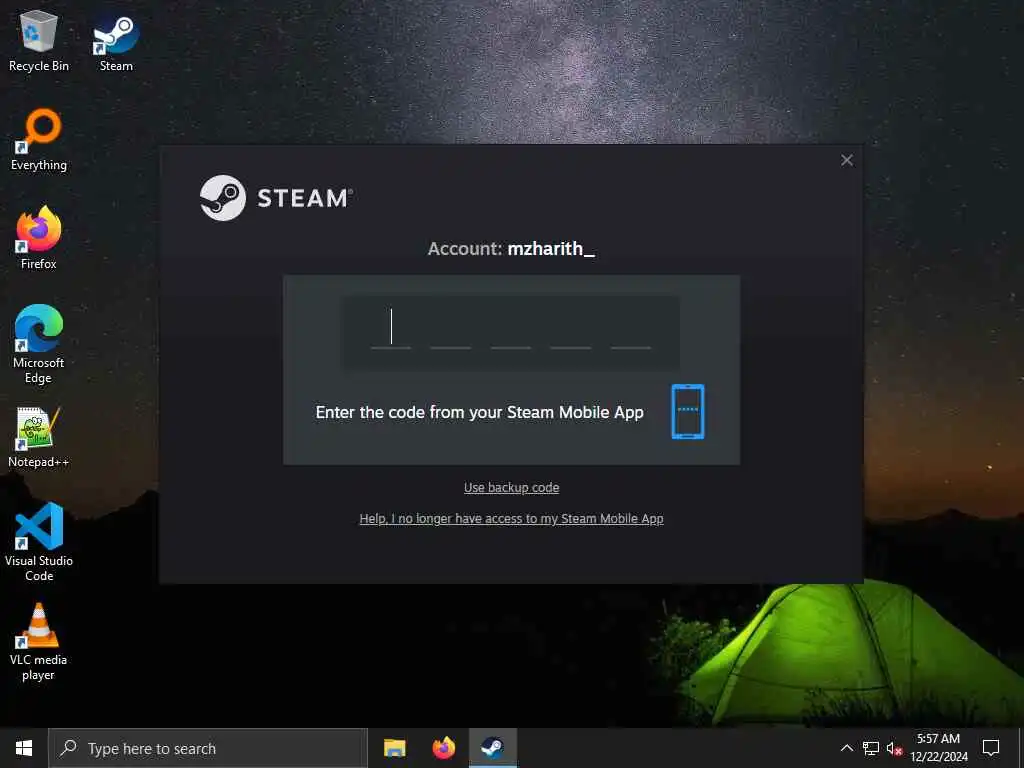Viewport: 1024px width, 768px height.
Task: Click the account name mzharith_
Action: coord(551,248)
